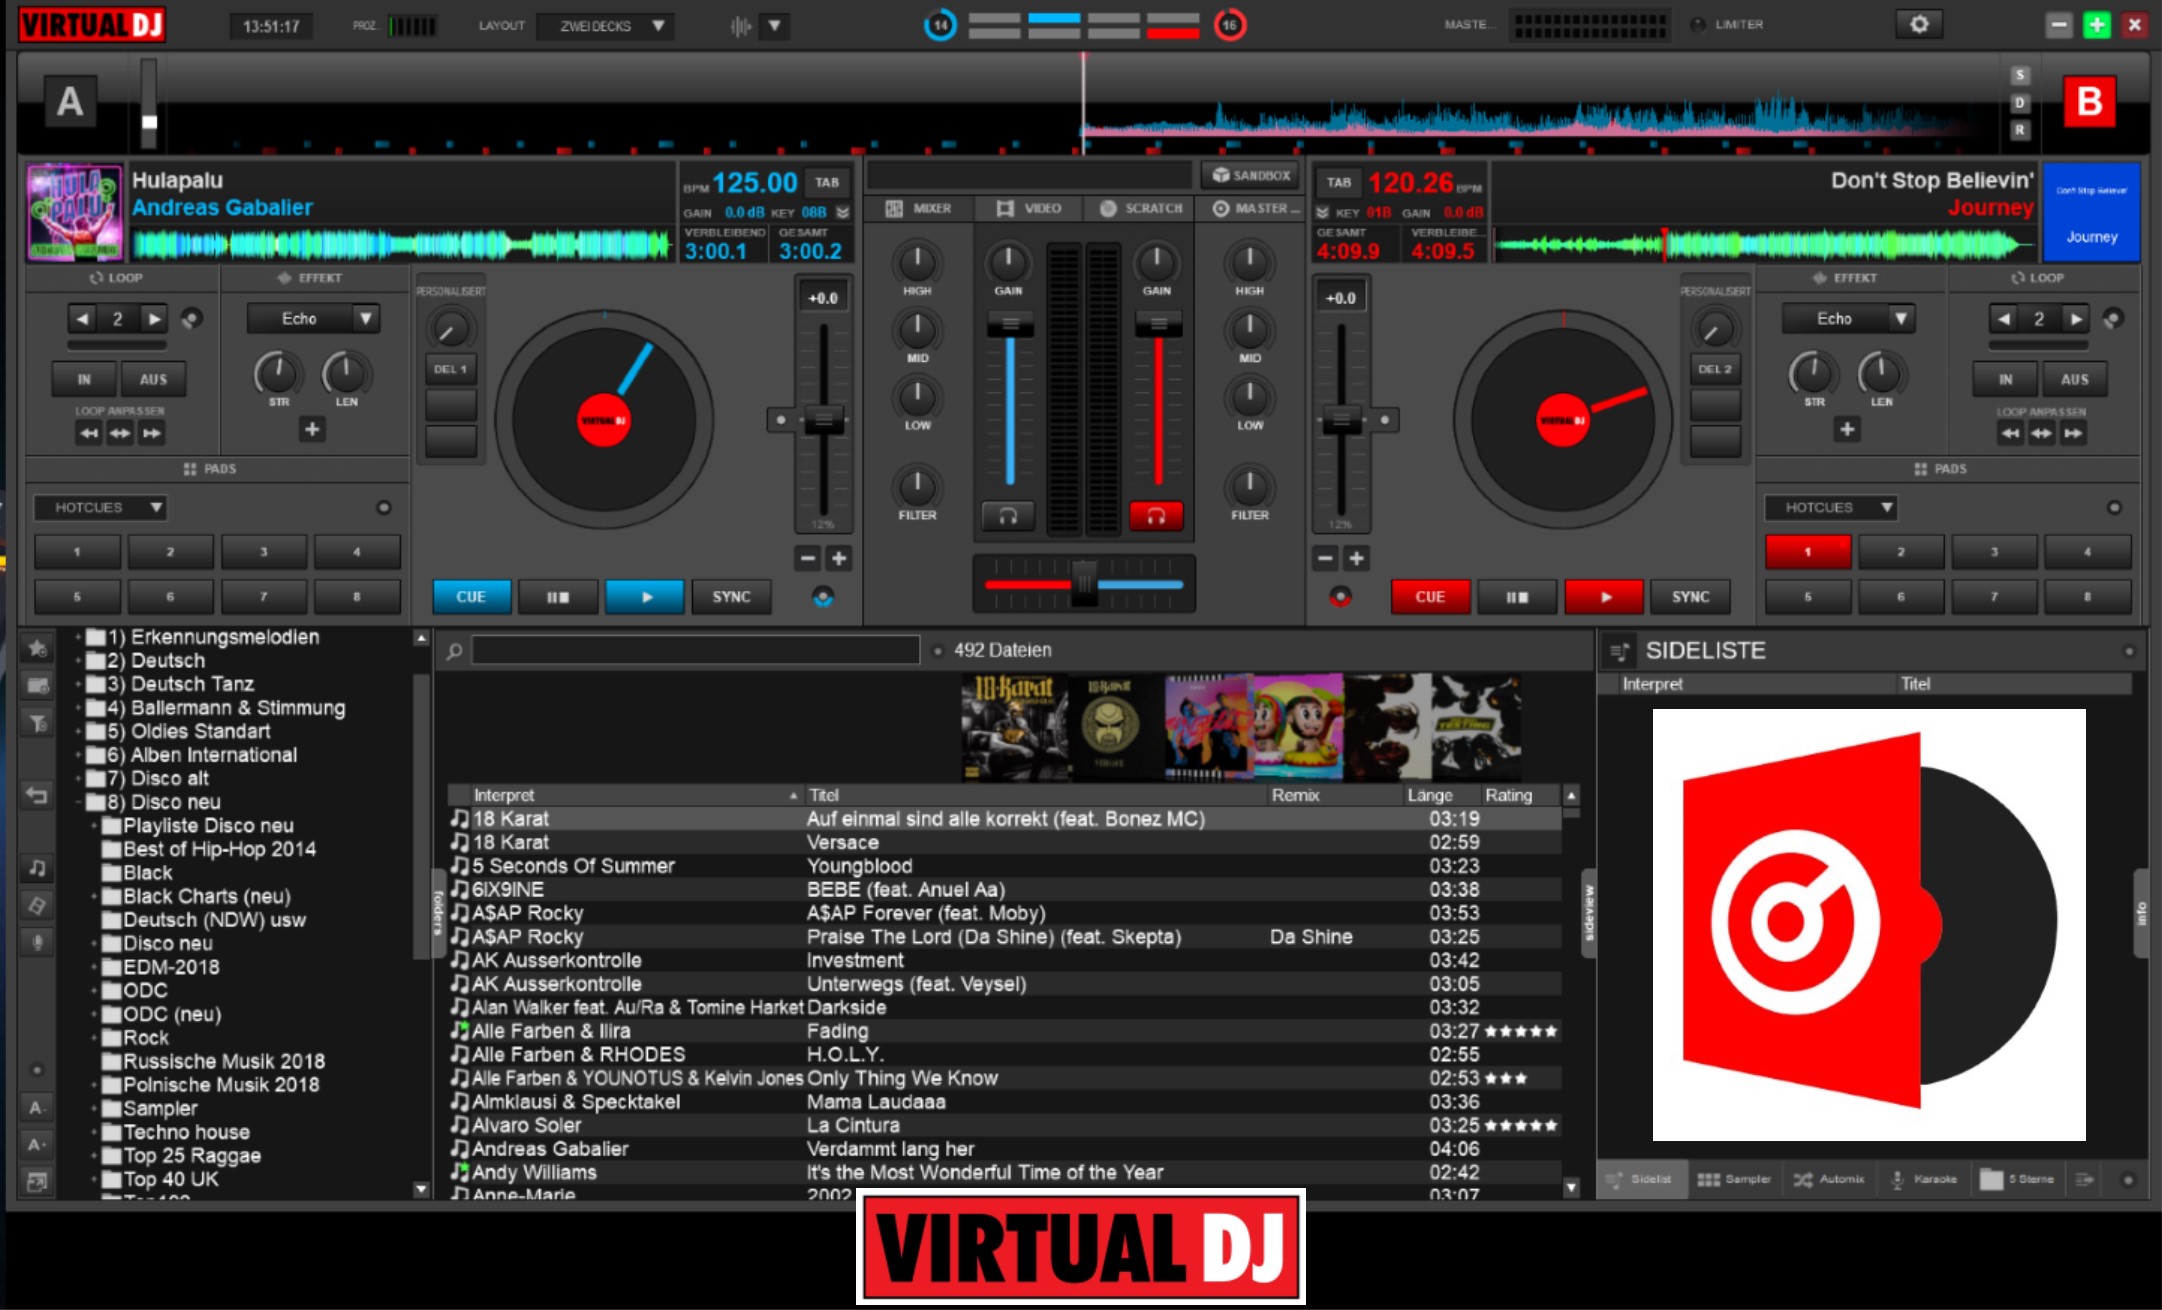
Task: Click pitch plus button on deck B
Action: coord(1357,558)
